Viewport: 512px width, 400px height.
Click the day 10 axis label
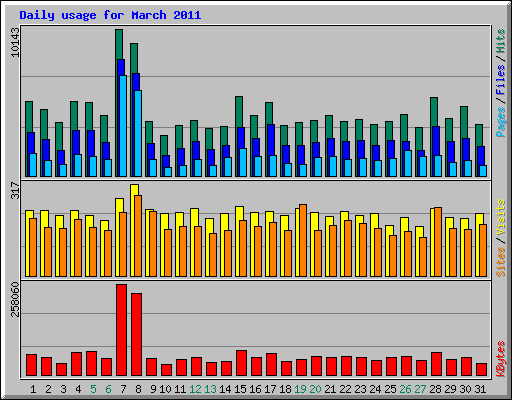coord(165,389)
